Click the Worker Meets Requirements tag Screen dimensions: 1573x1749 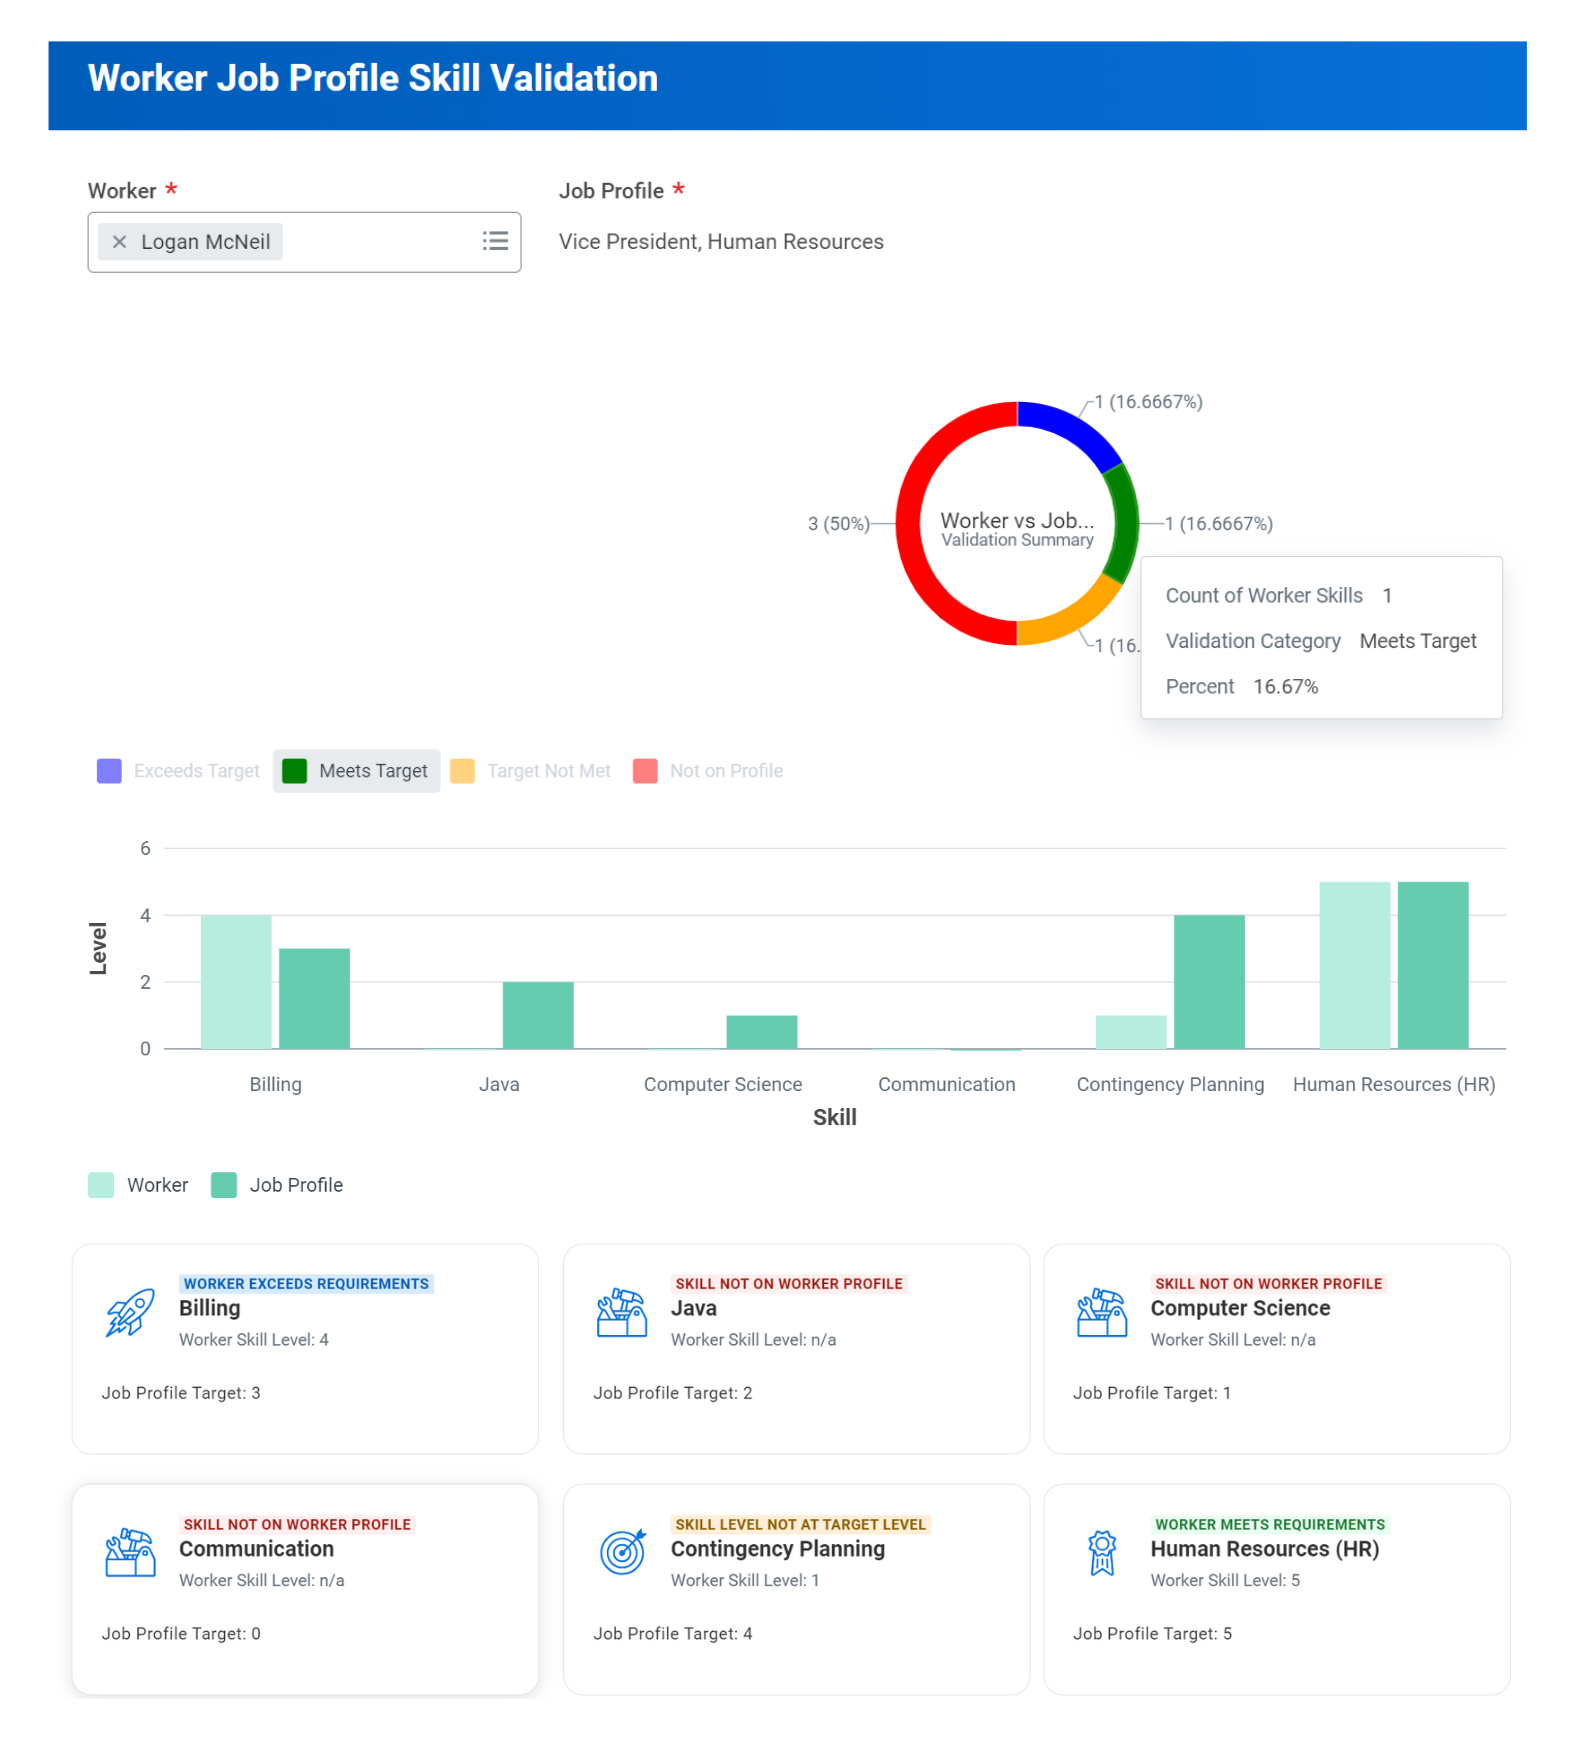[x=1270, y=1525]
